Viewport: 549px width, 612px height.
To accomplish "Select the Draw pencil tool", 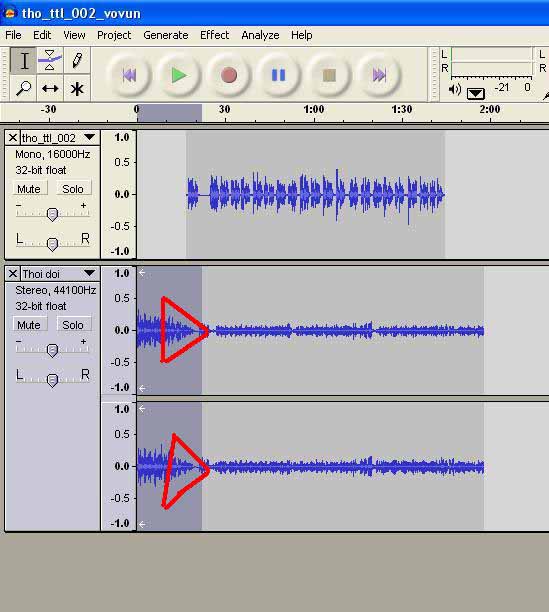I will pos(77,60).
